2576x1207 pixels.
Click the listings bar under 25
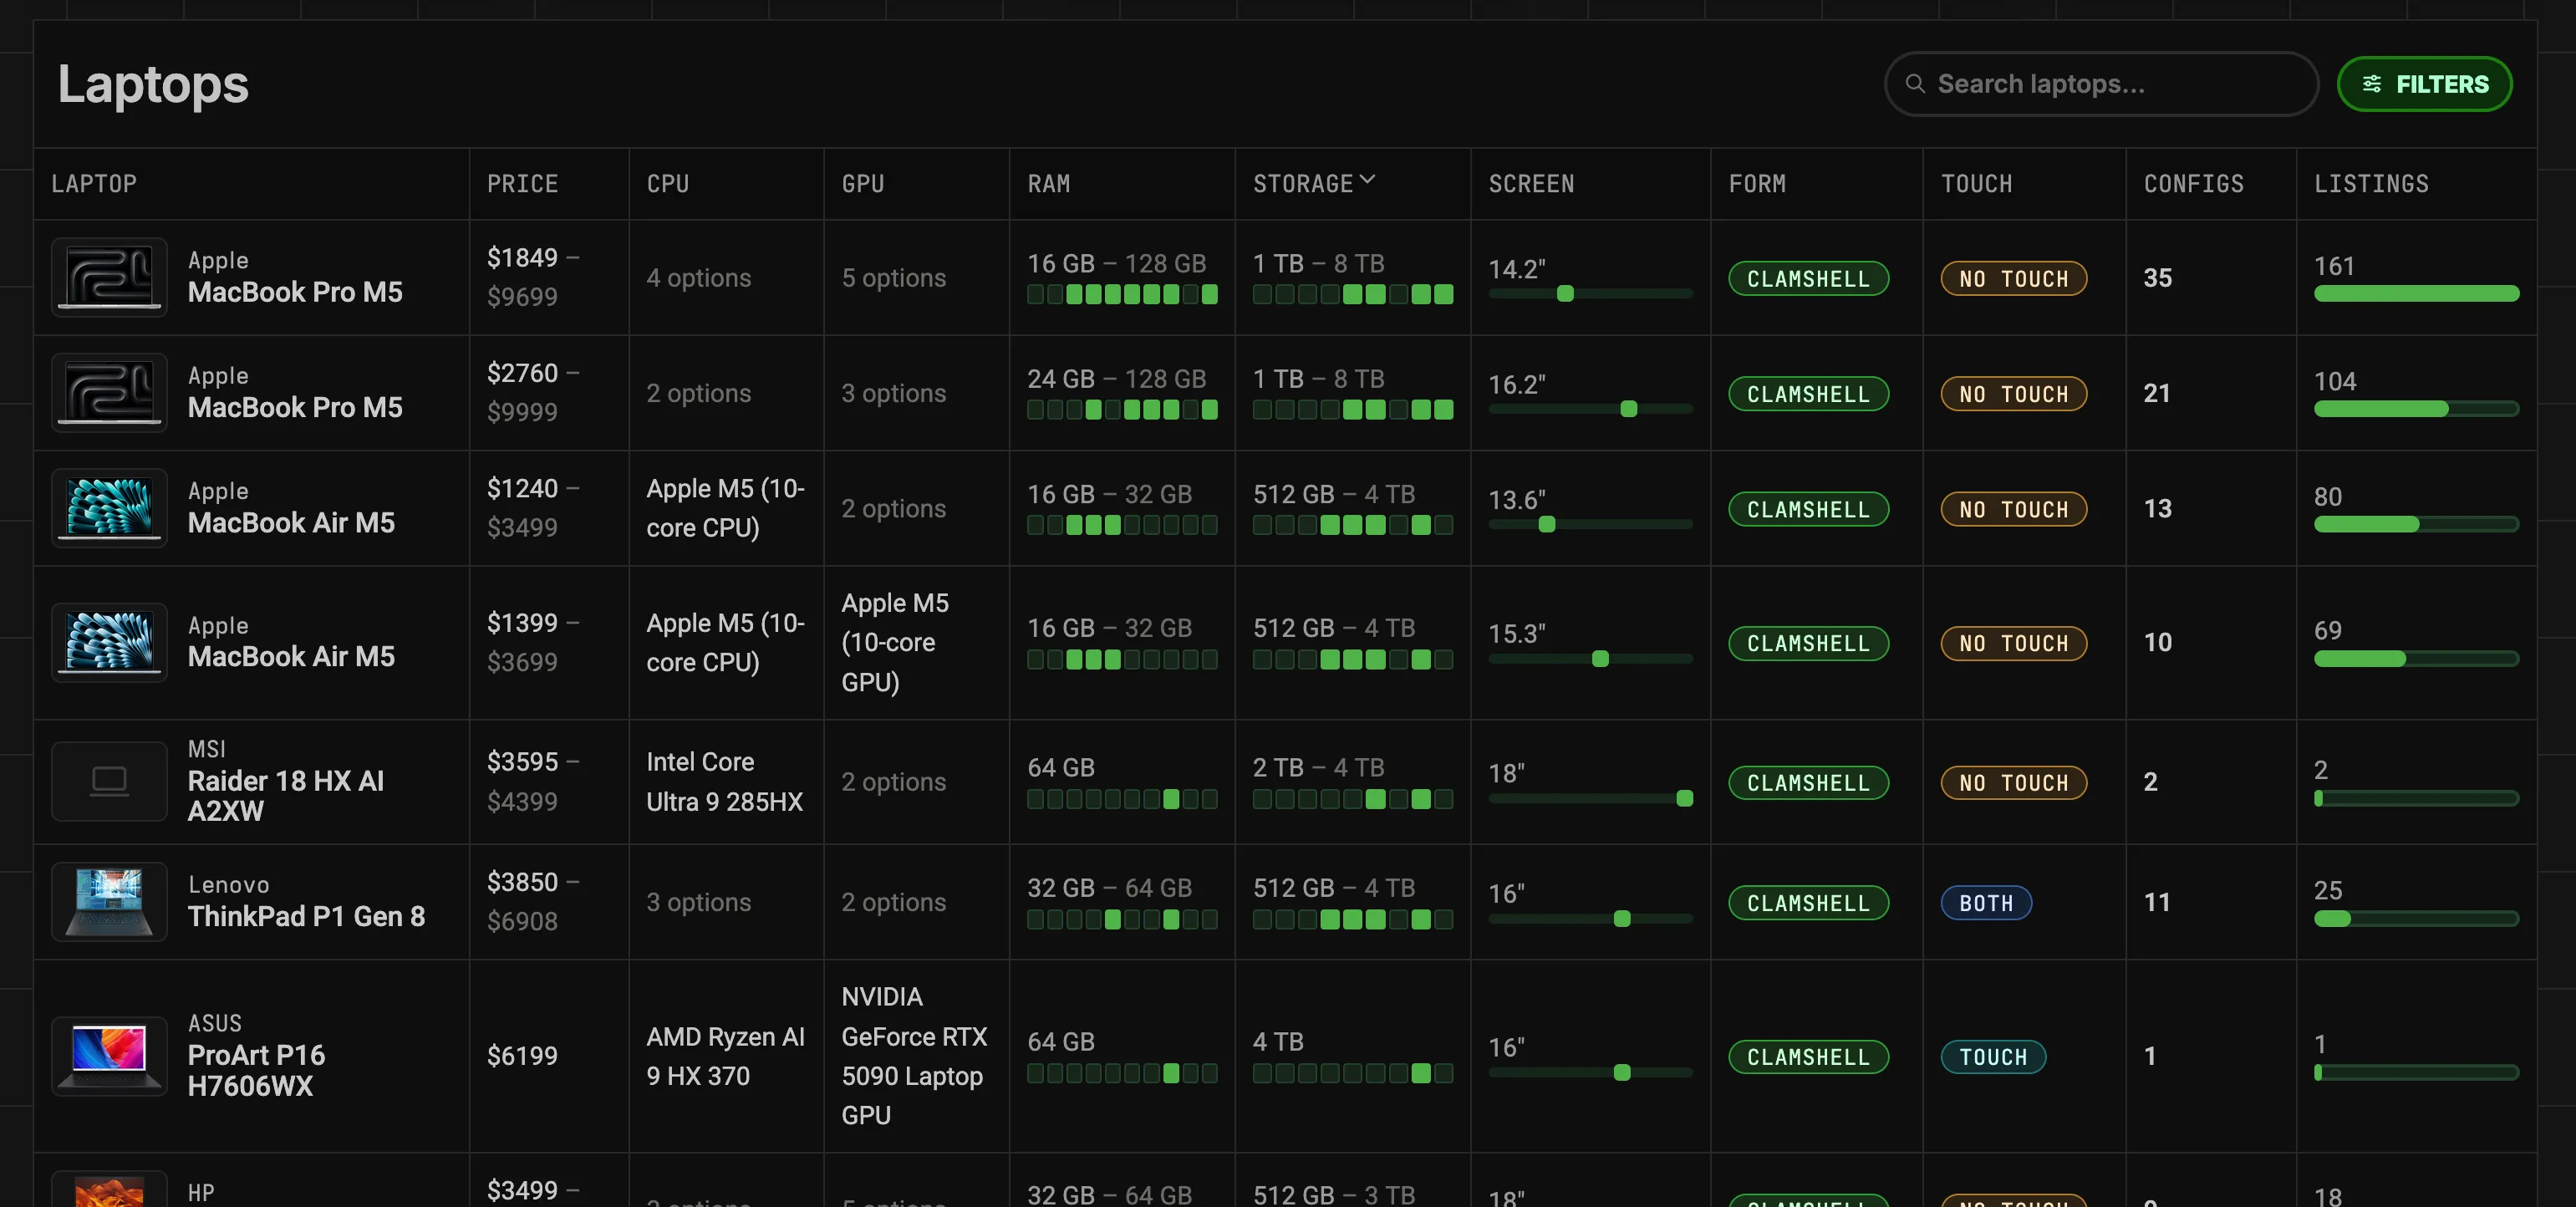click(2416, 919)
